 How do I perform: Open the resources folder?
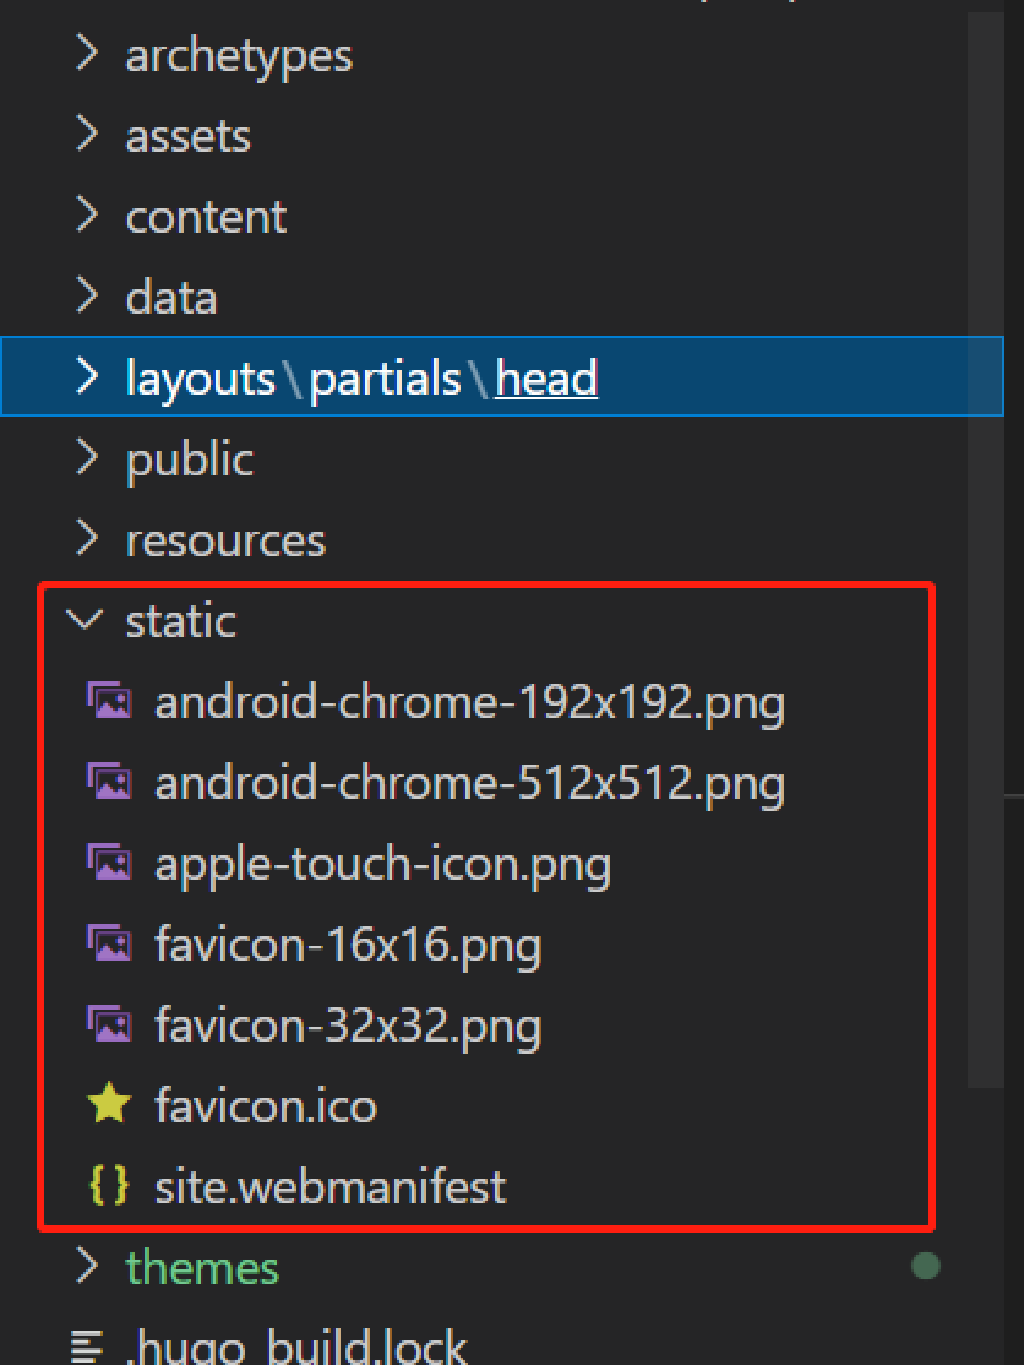click(225, 540)
